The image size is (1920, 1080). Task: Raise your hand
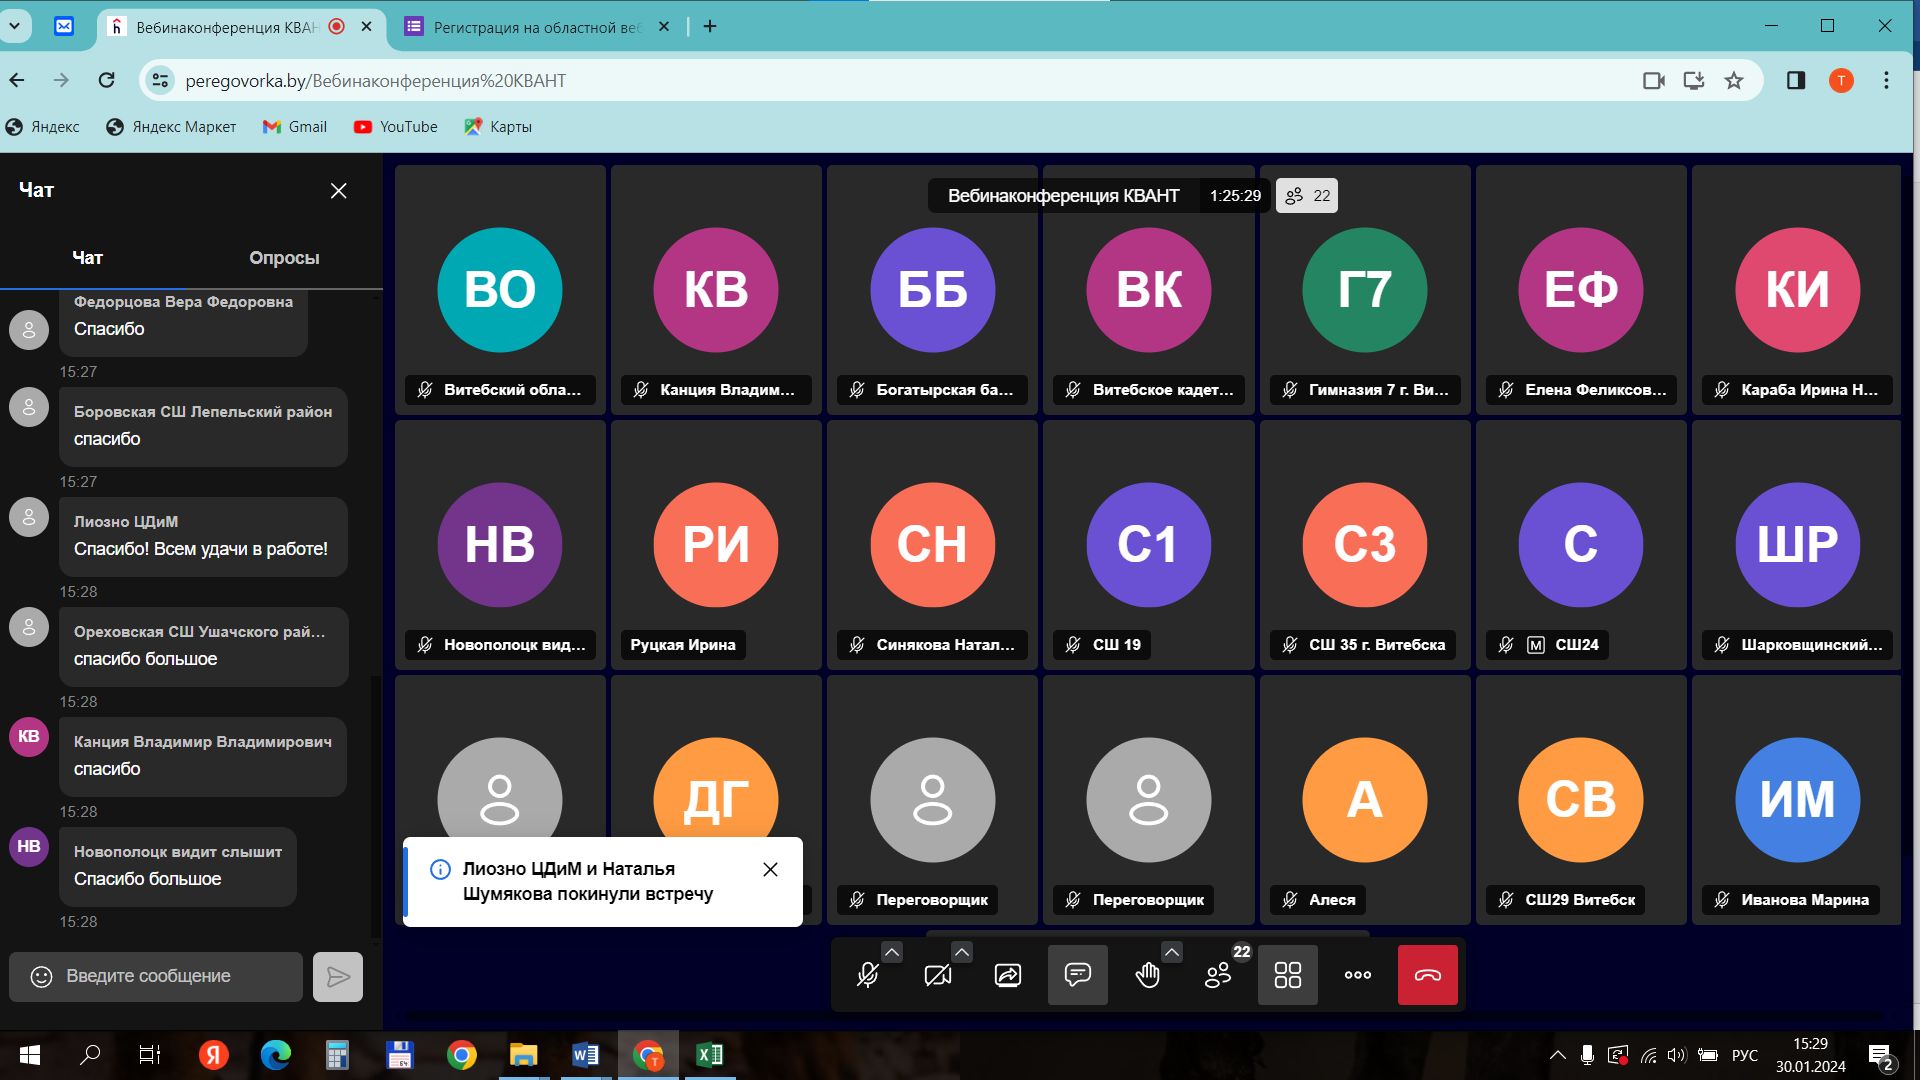(1147, 975)
